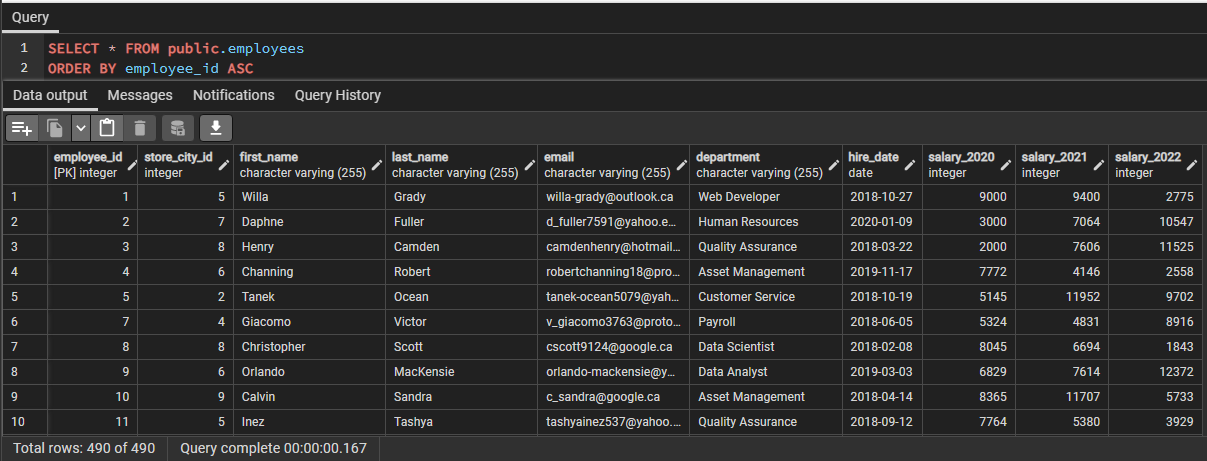Select the Query tab
Screen dimensions: 1207x461
point(30,17)
